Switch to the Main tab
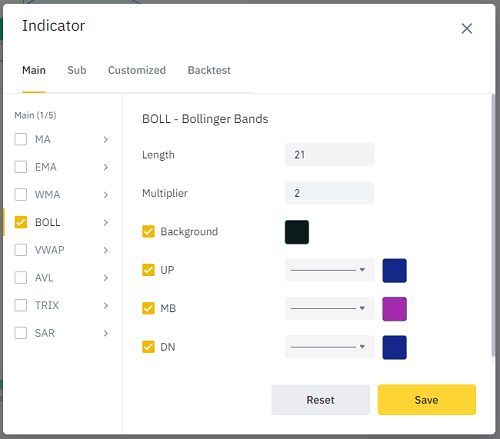The image size is (500, 439). coord(34,70)
